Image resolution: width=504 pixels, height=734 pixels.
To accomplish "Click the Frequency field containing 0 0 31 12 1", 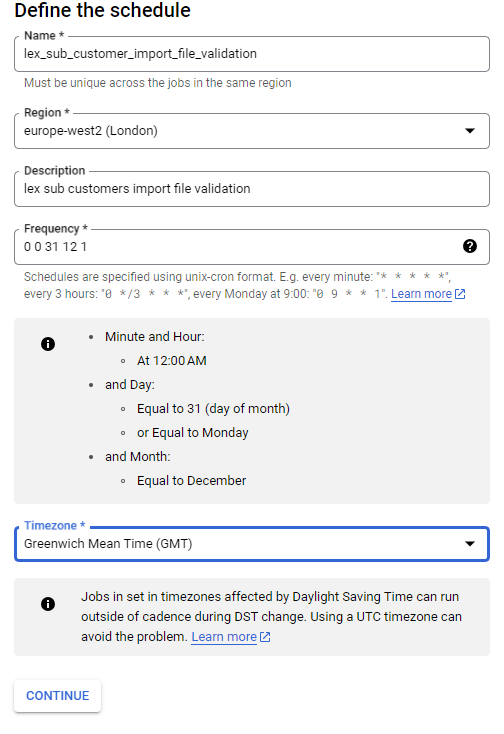I will pyautogui.click(x=252, y=247).
